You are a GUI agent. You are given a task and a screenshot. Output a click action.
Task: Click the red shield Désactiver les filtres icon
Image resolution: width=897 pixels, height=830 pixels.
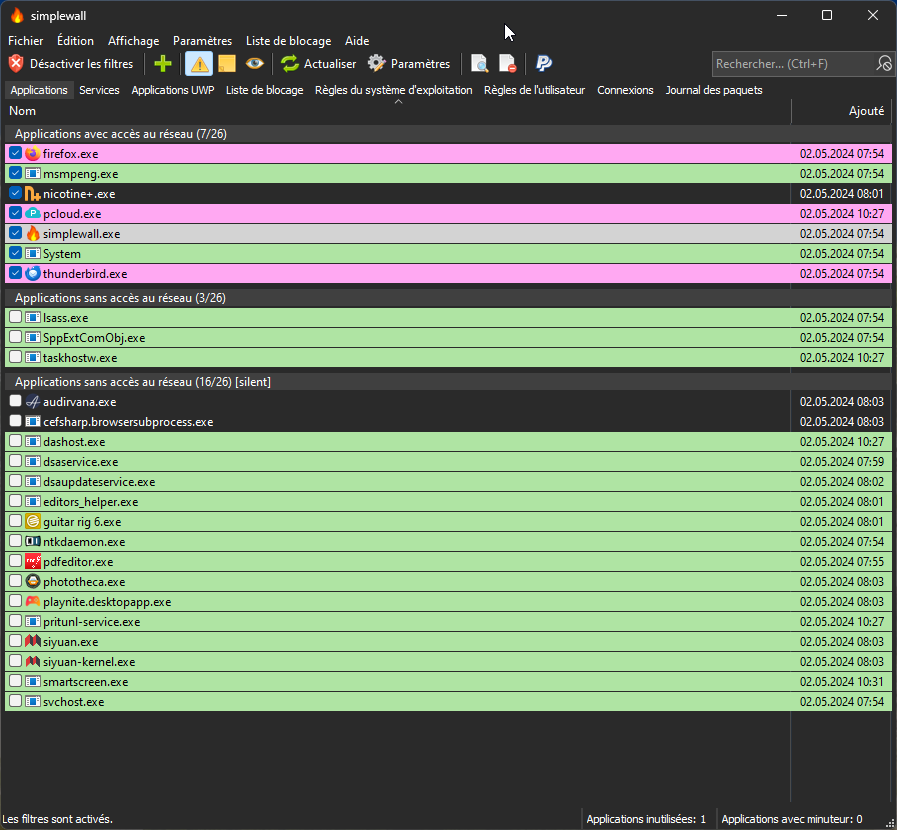[x=16, y=63]
